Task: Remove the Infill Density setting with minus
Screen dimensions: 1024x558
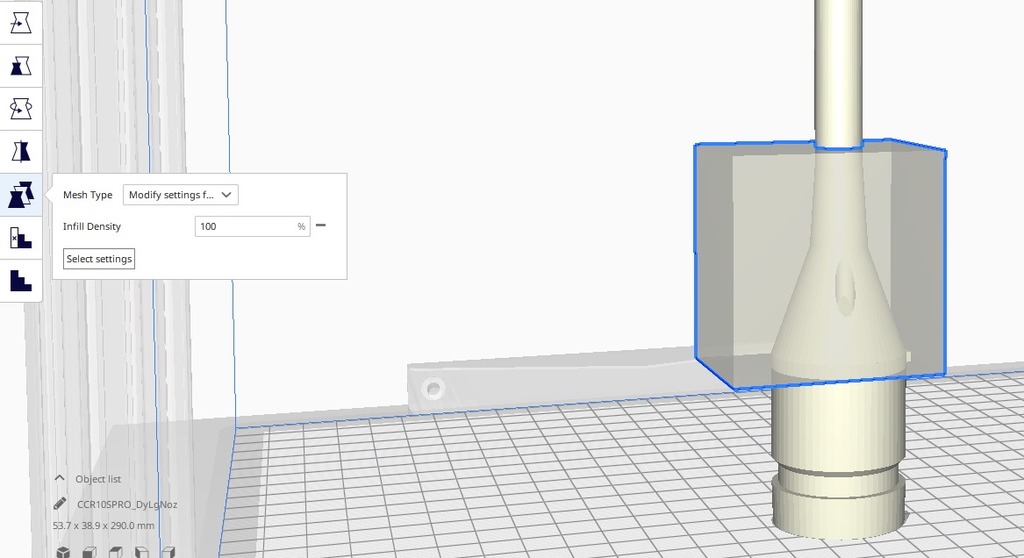Action: point(321,225)
